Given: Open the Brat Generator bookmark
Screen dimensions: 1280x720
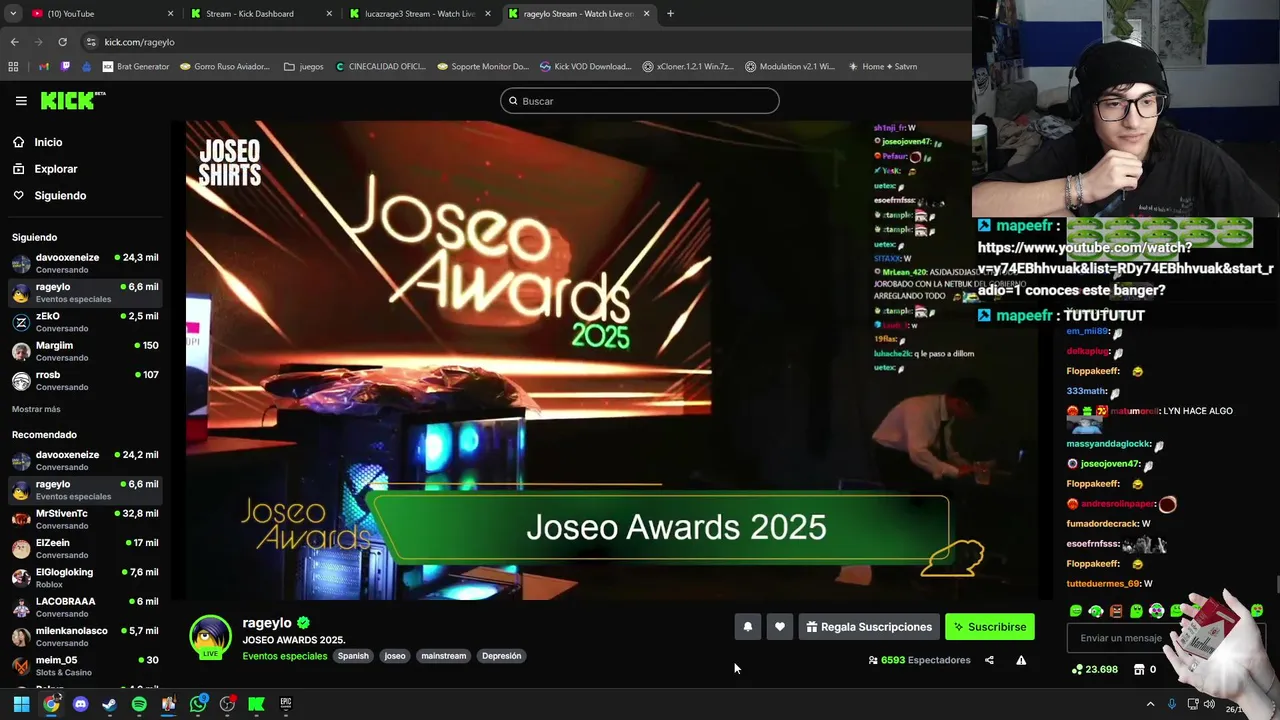Looking at the screenshot, I should (x=135, y=67).
